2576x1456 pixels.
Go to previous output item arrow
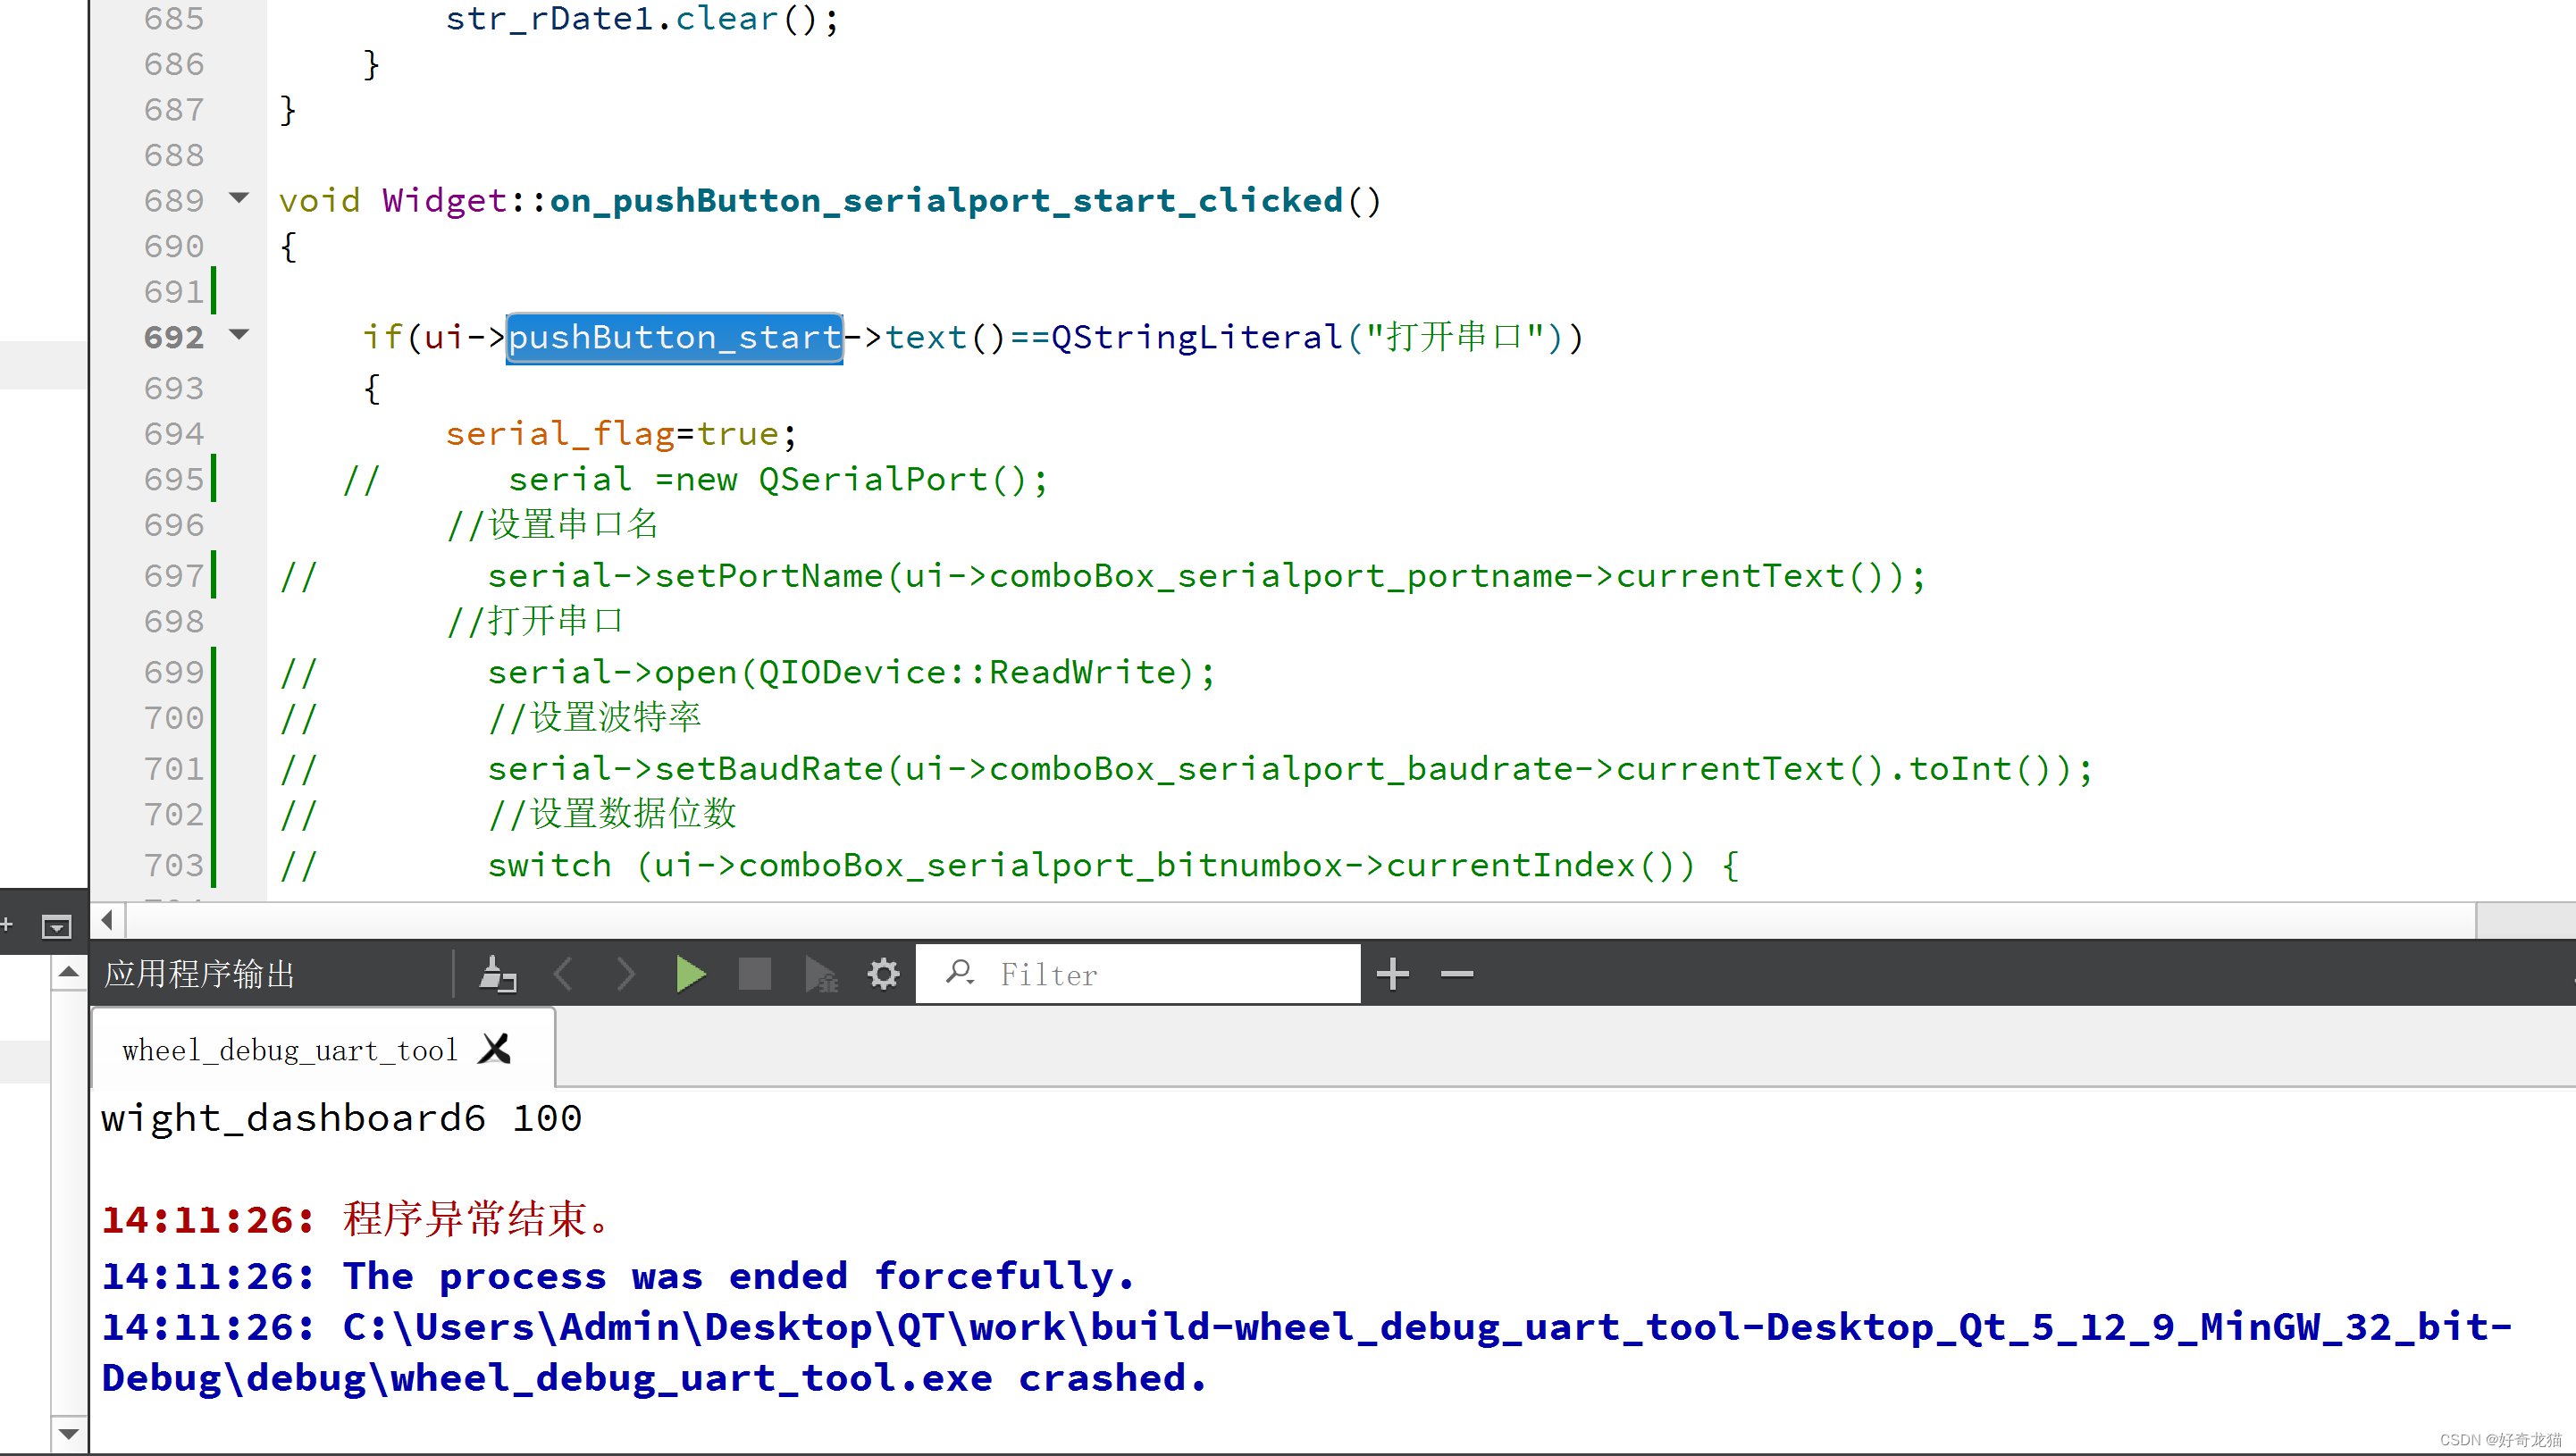[x=564, y=974]
